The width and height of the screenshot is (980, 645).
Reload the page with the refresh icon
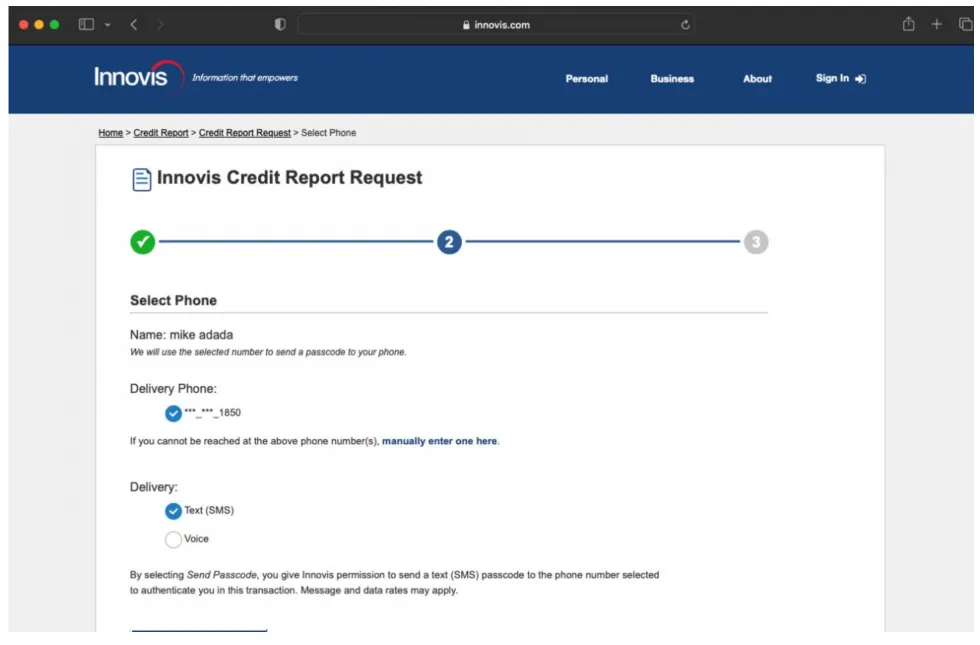(685, 24)
